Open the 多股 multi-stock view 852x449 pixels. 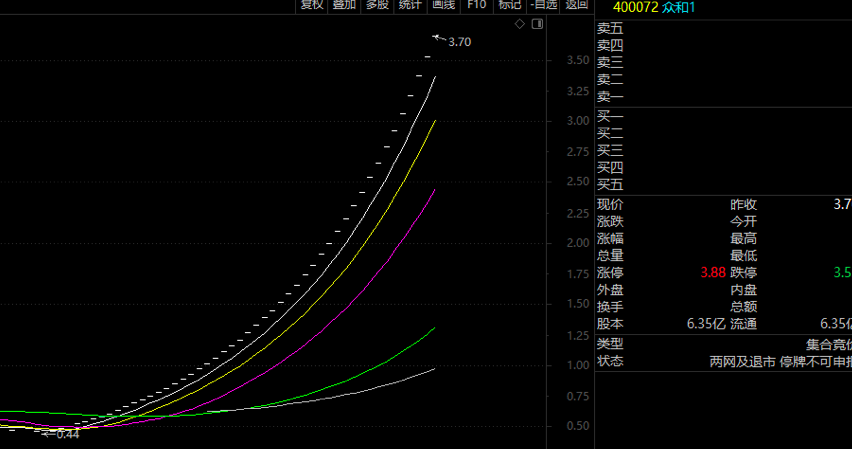click(x=378, y=5)
